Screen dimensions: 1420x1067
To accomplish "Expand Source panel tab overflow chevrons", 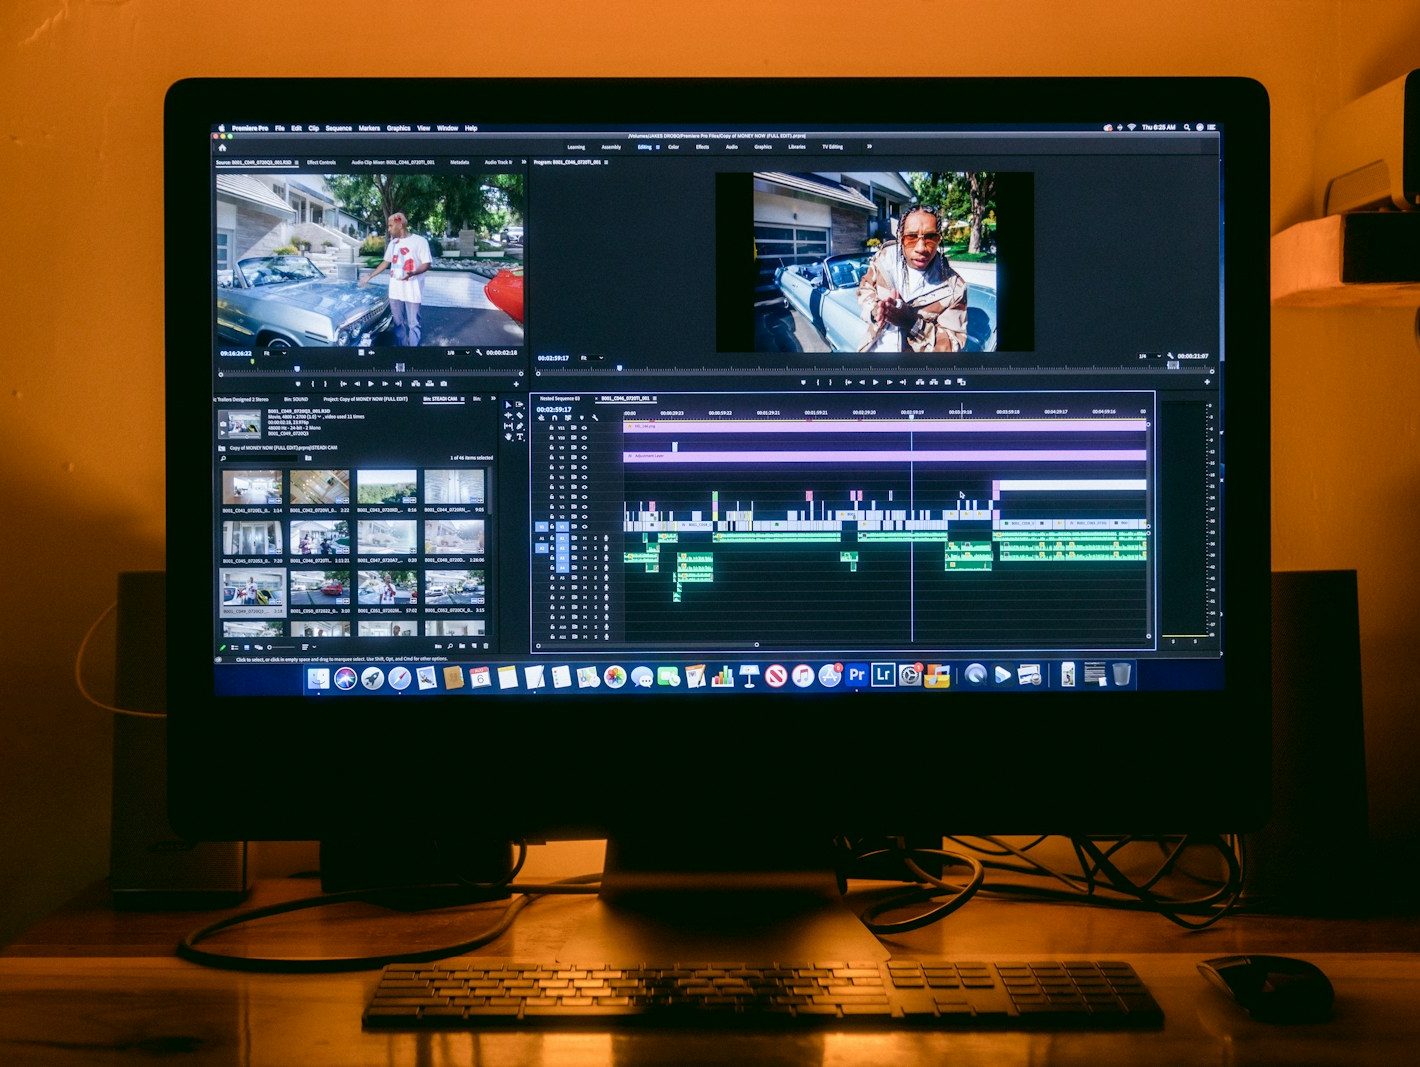I will coord(524,162).
